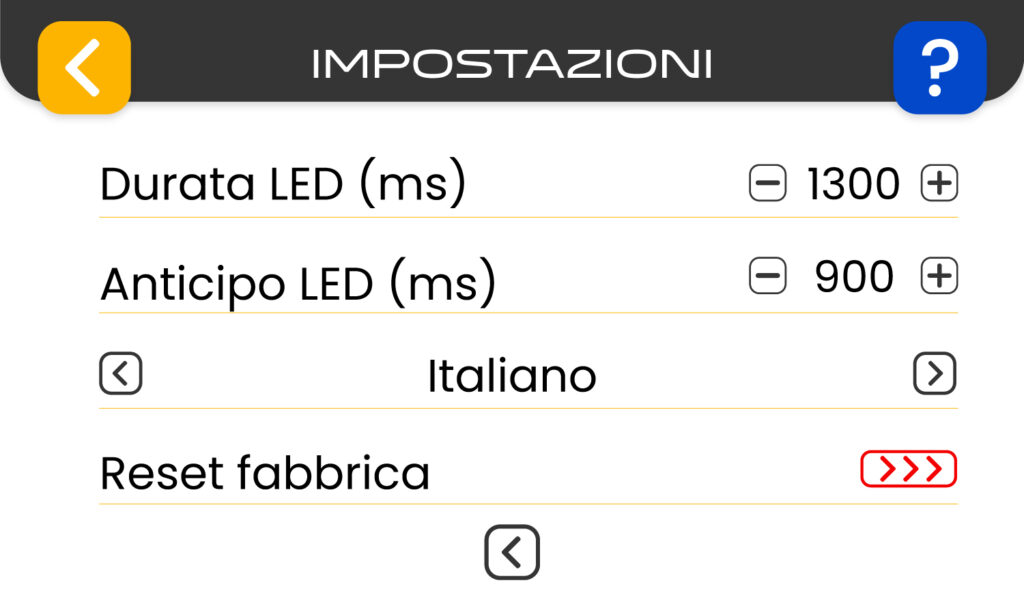This screenshot has height=600, width=1024.
Task: Switch to the previous language with left arrow
Action: click(121, 375)
